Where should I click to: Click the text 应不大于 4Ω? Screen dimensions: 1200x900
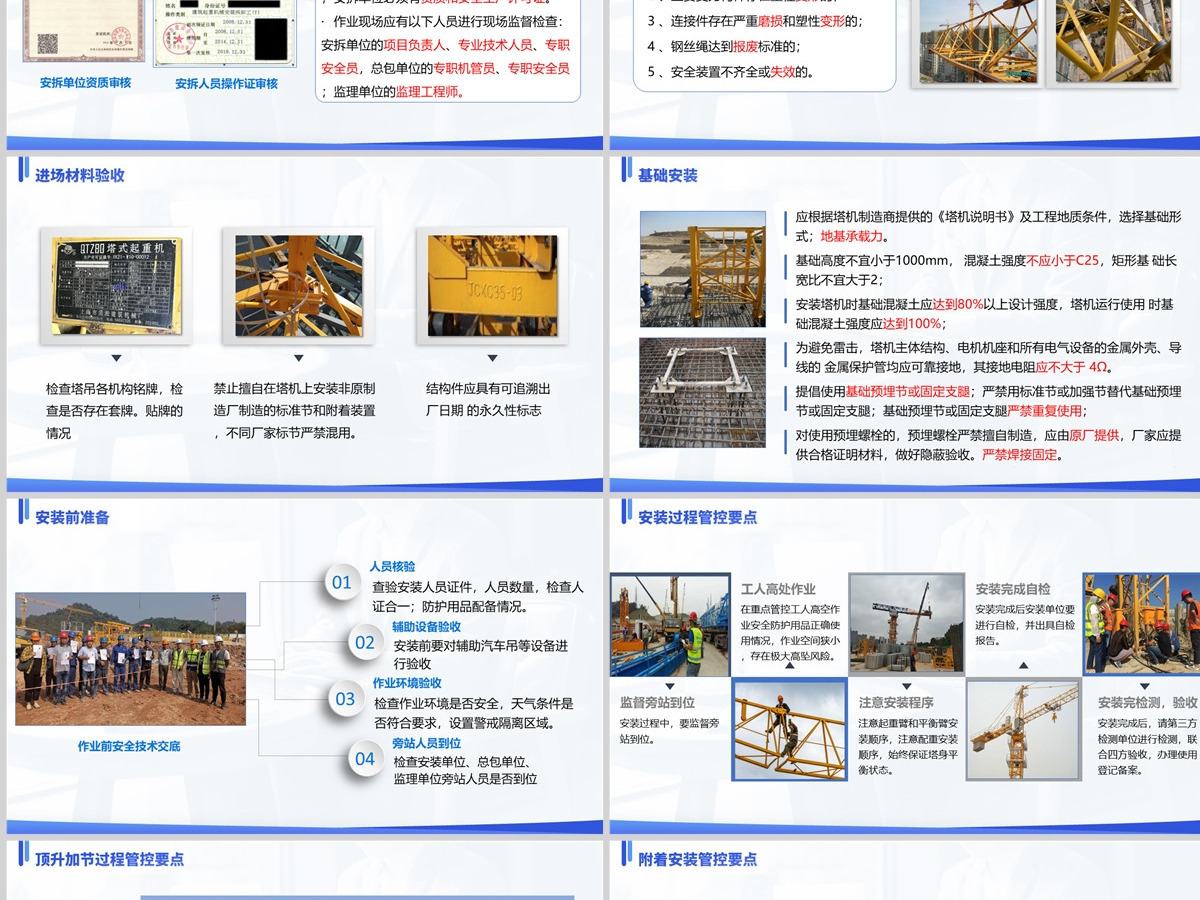[1071, 367]
